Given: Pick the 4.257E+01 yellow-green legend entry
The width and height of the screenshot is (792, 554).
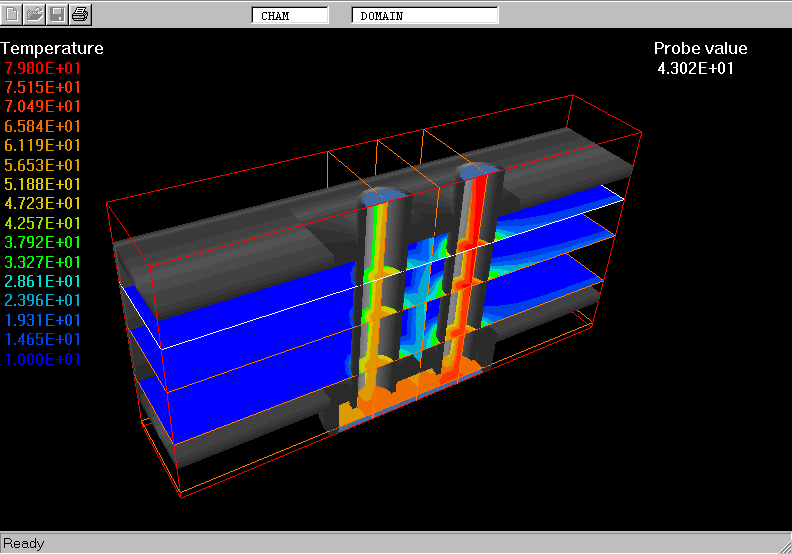Looking at the screenshot, I should 43,223.
